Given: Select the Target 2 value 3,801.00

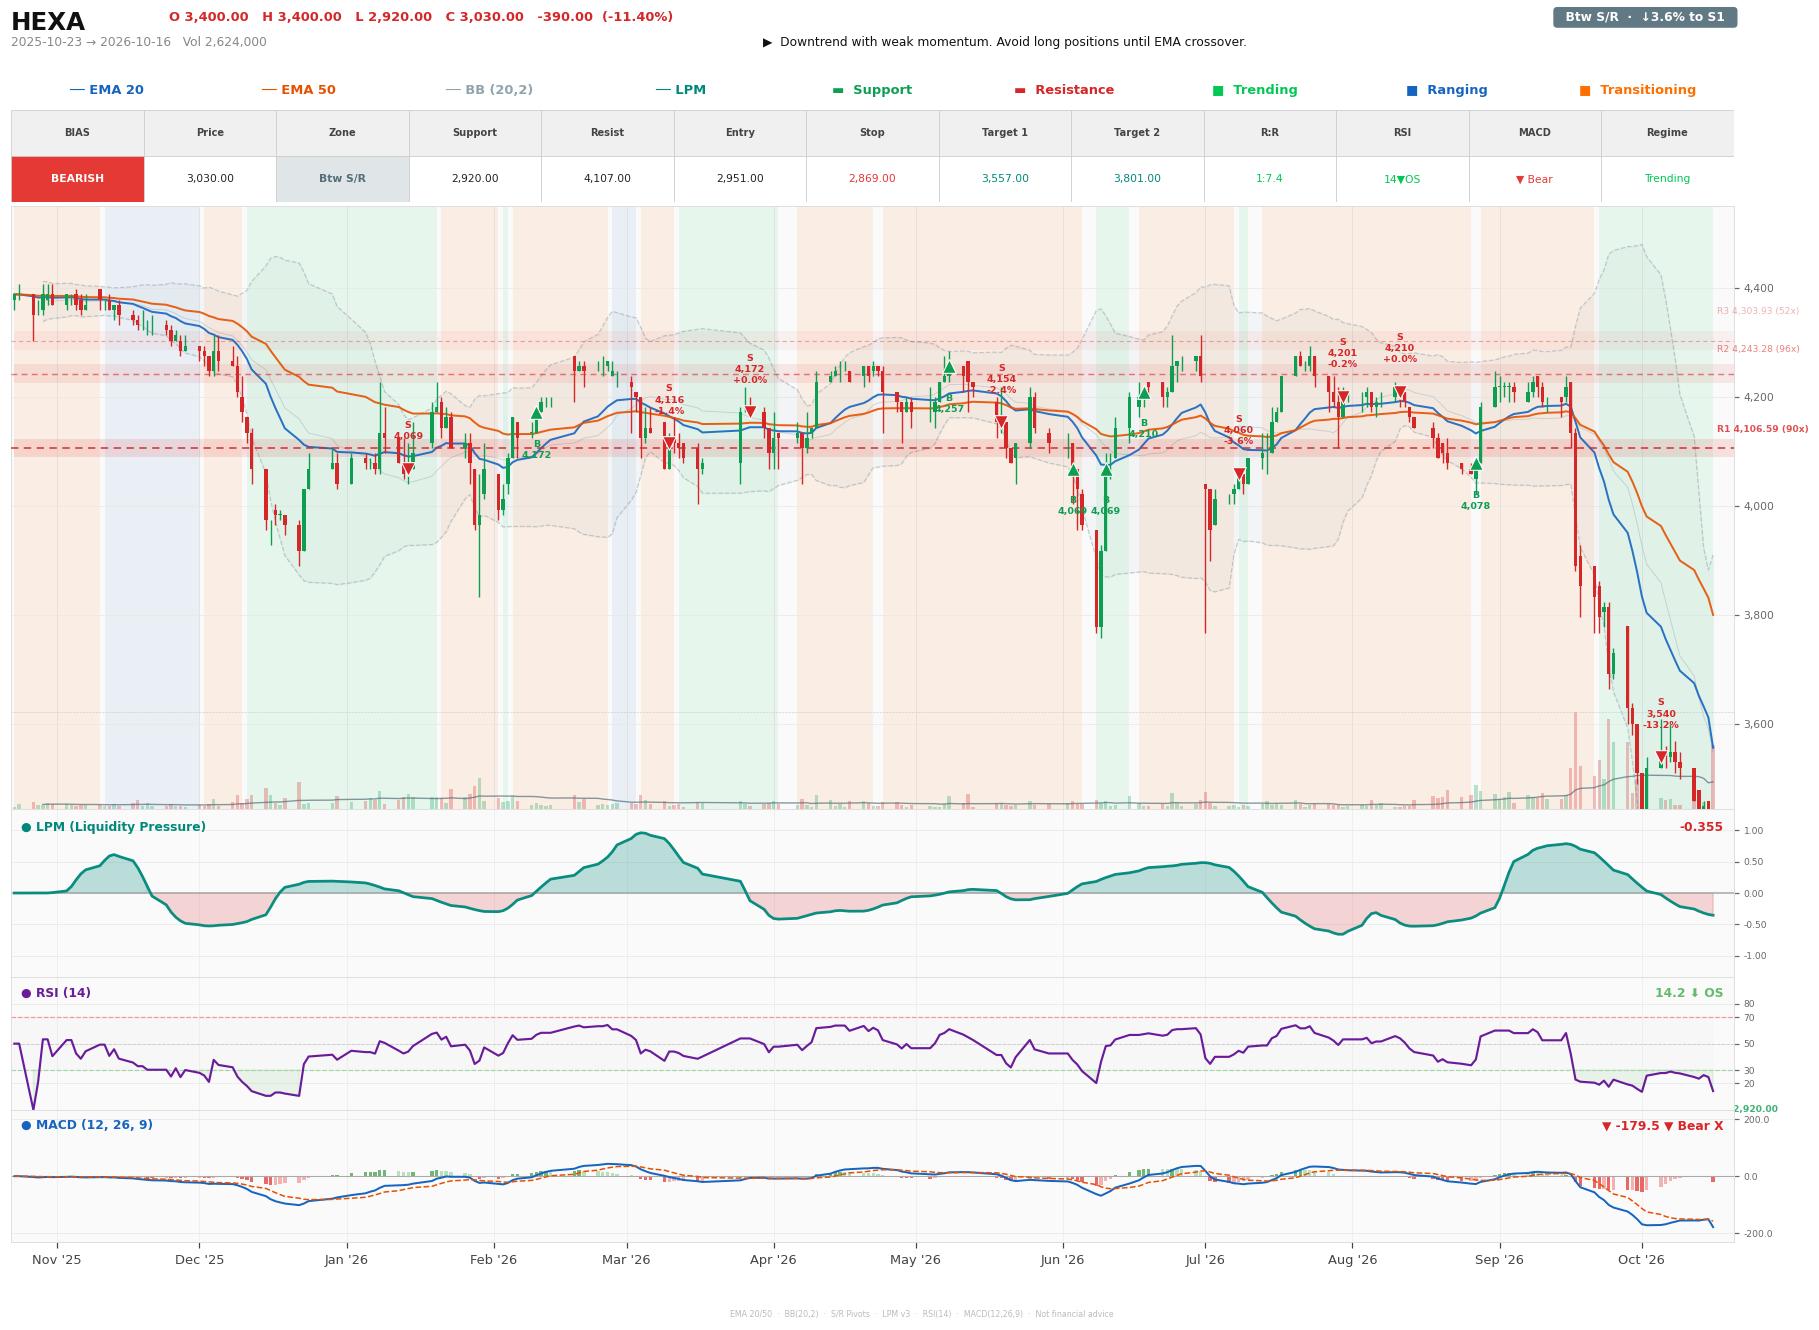Looking at the screenshot, I should coord(1137,179).
